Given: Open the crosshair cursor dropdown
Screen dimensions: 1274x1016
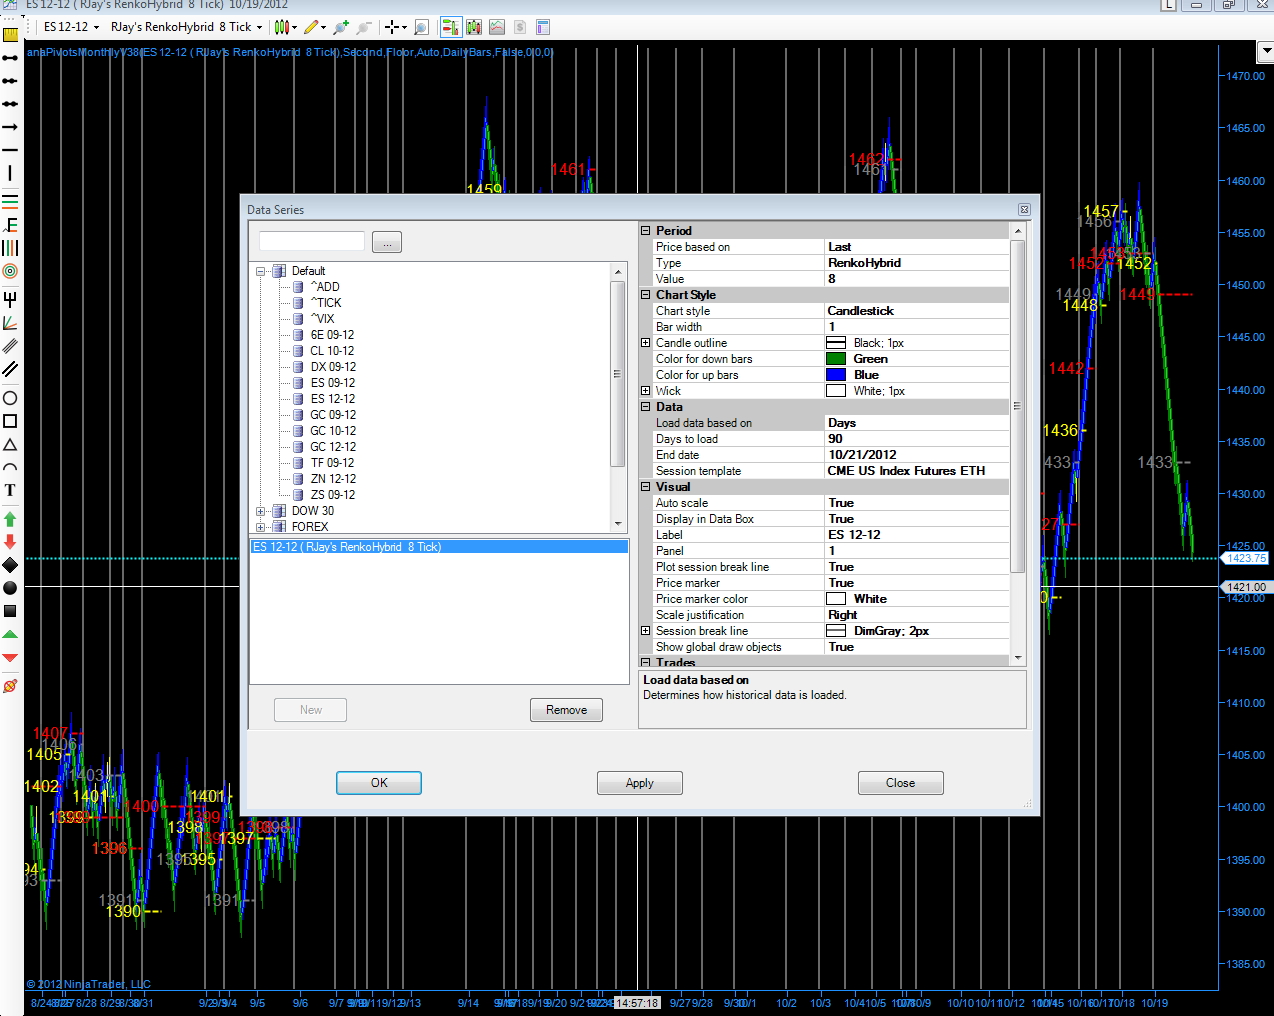Looking at the screenshot, I should (x=397, y=27).
